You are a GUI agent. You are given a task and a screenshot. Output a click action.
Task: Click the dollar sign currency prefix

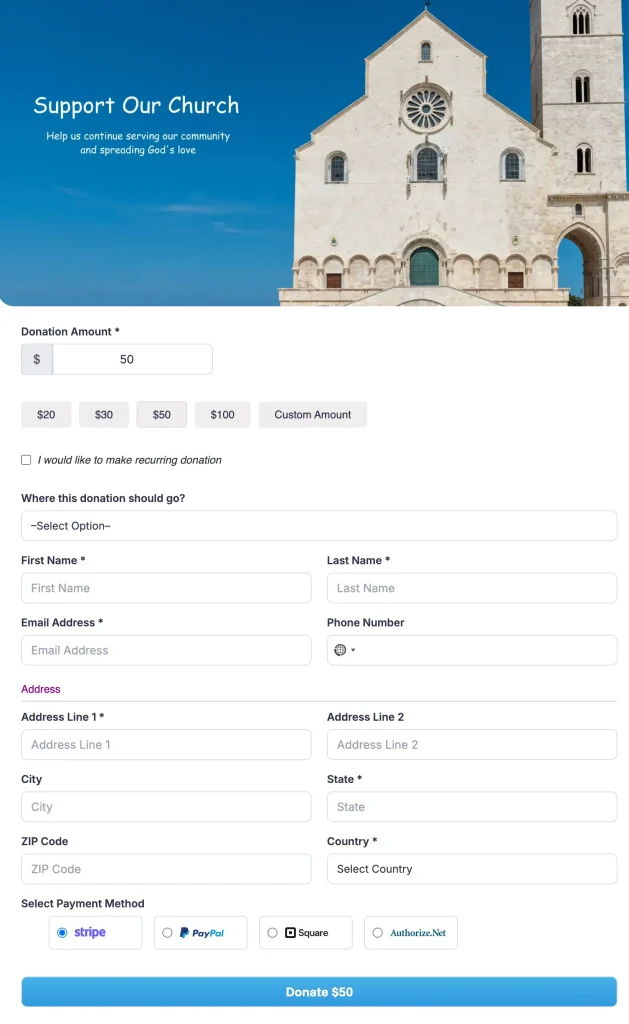[x=37, y=359]
